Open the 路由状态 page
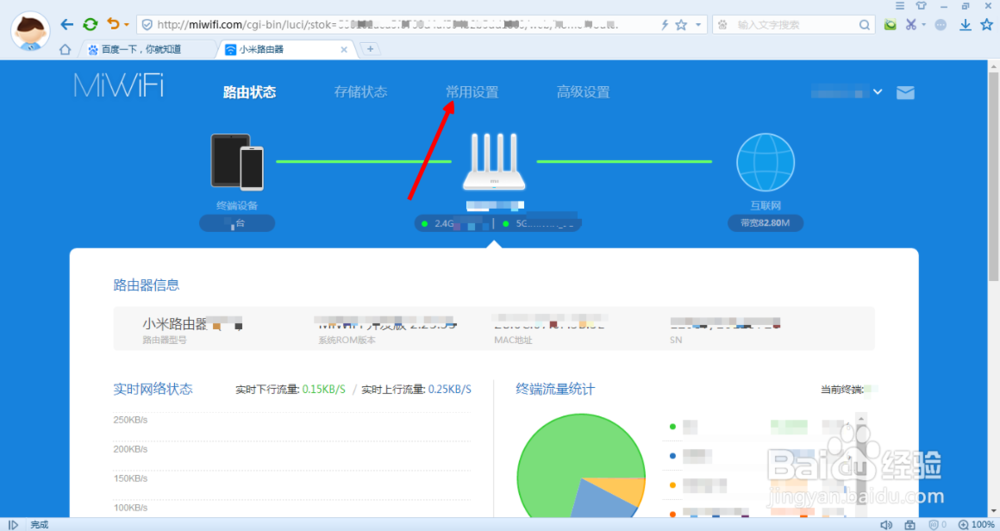This screenshot has height=531, width=1000. [x=249, y=92]
